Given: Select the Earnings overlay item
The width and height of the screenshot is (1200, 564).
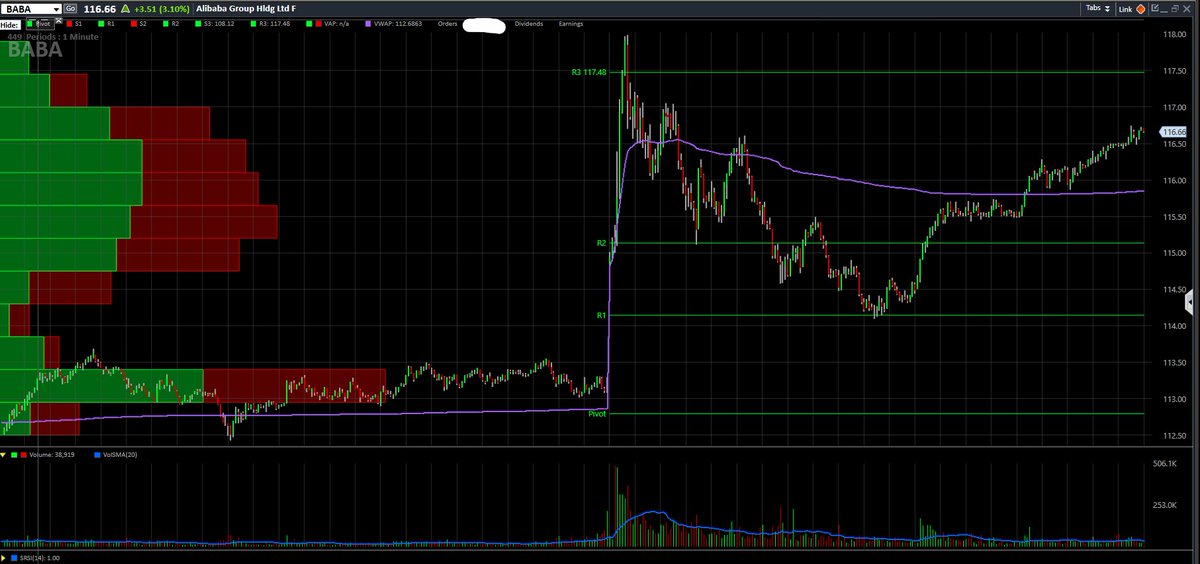Looking at the screenshot, I should click(x=571, y=24).
